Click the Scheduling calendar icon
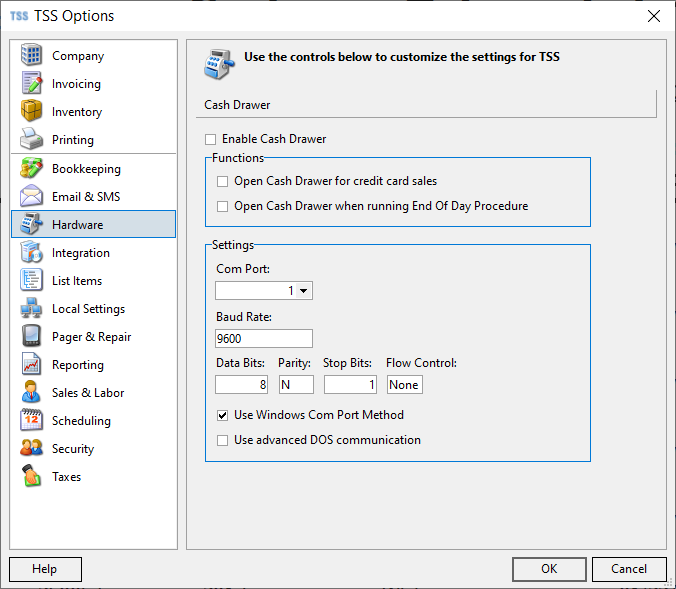 click(x=31, y=420)
